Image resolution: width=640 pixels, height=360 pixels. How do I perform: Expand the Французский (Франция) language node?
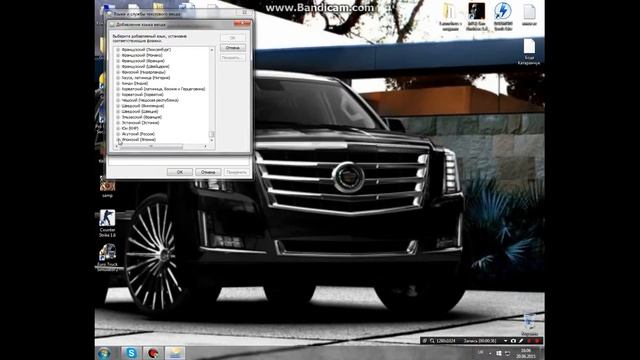tap(118, 61)
